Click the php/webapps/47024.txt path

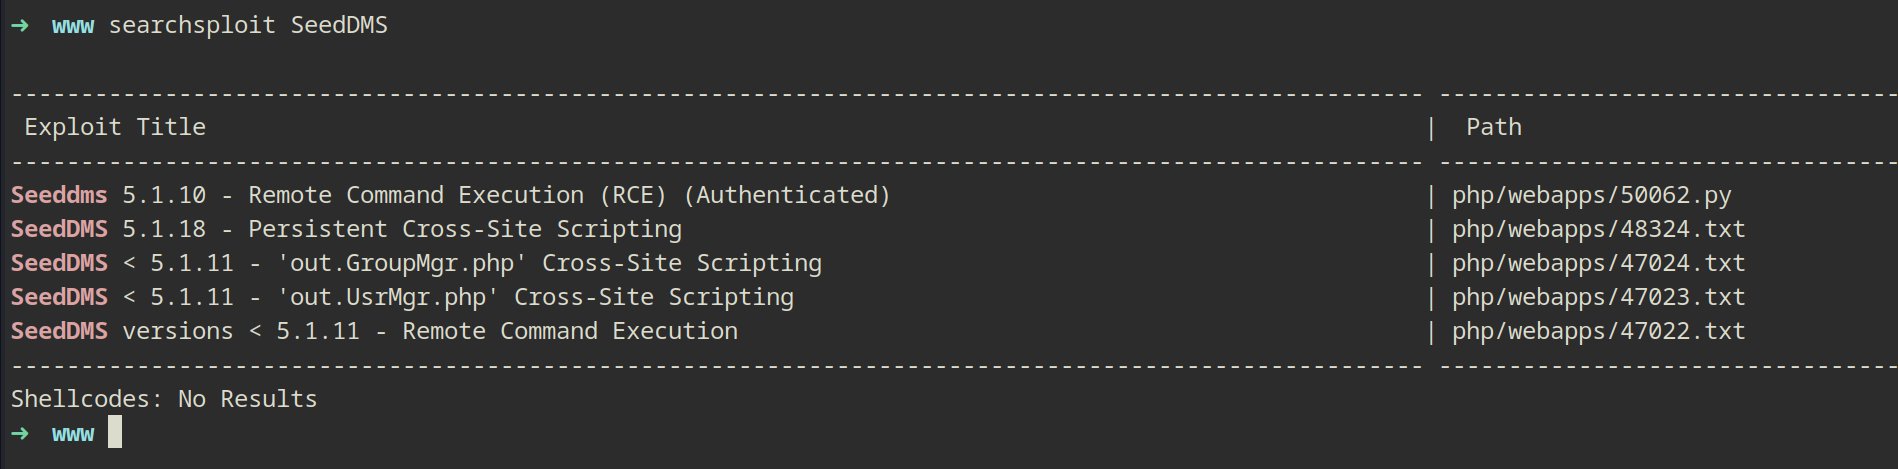tap(1598, 263)
